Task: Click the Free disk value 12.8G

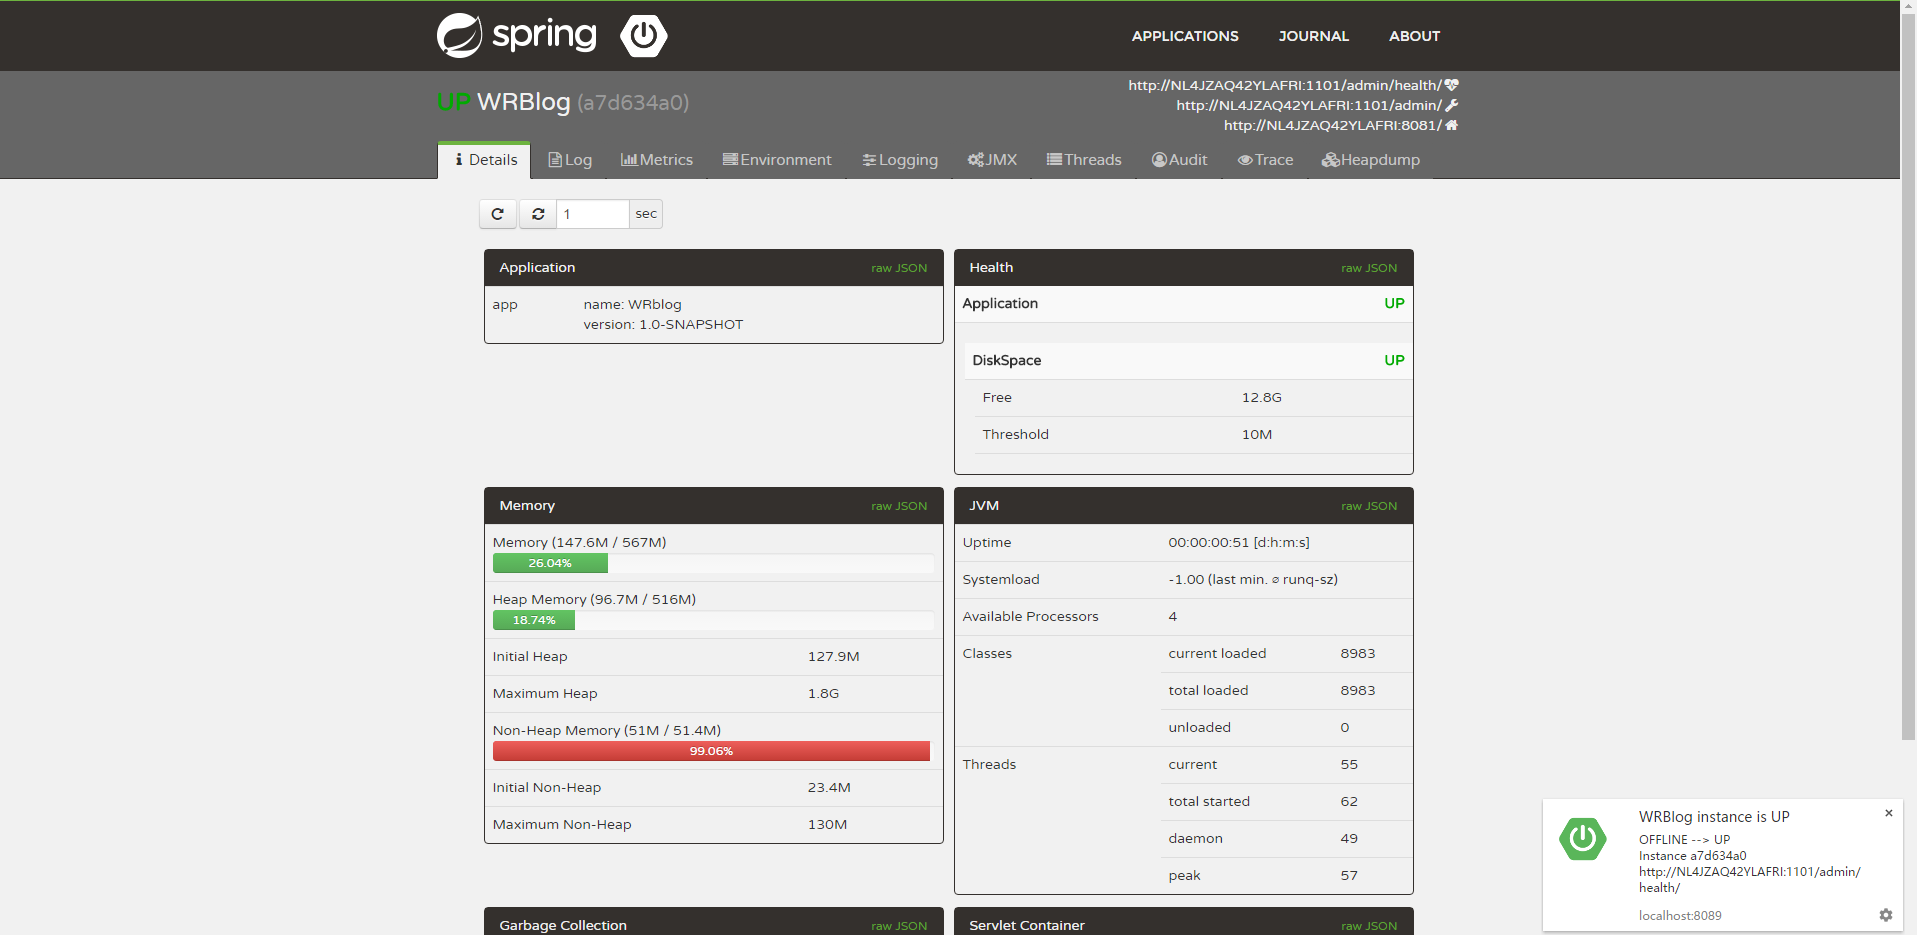Action: (1261, 397)
